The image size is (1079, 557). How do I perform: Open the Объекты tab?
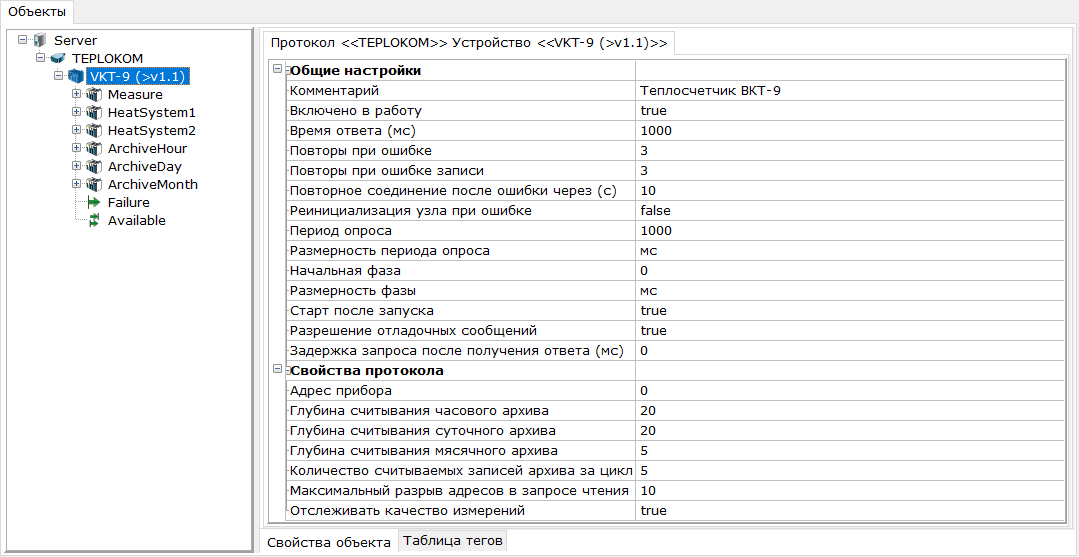point(37,11)
